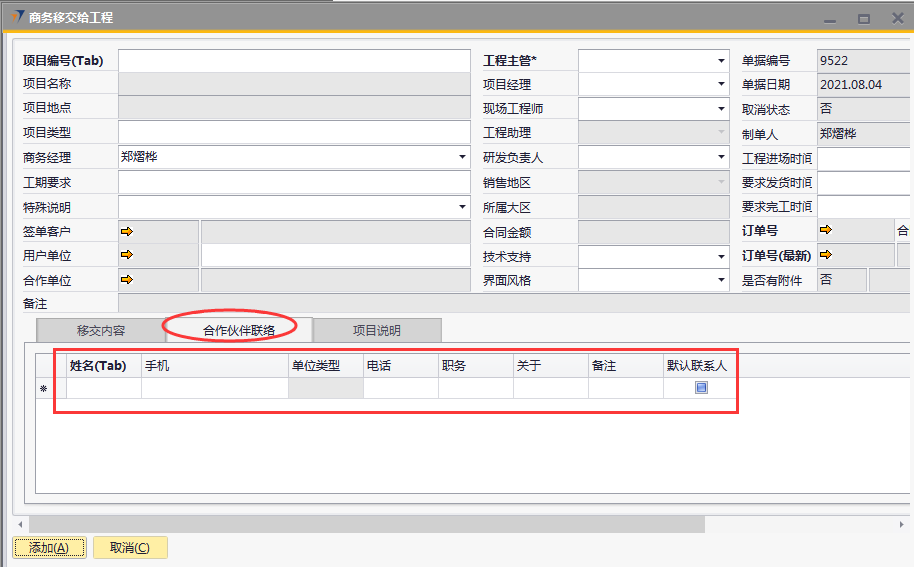The height and width of the screenshot is (567, 914).
Task: Open the 合作伙伴联络 tab
Action: click(x=238, y=329)
